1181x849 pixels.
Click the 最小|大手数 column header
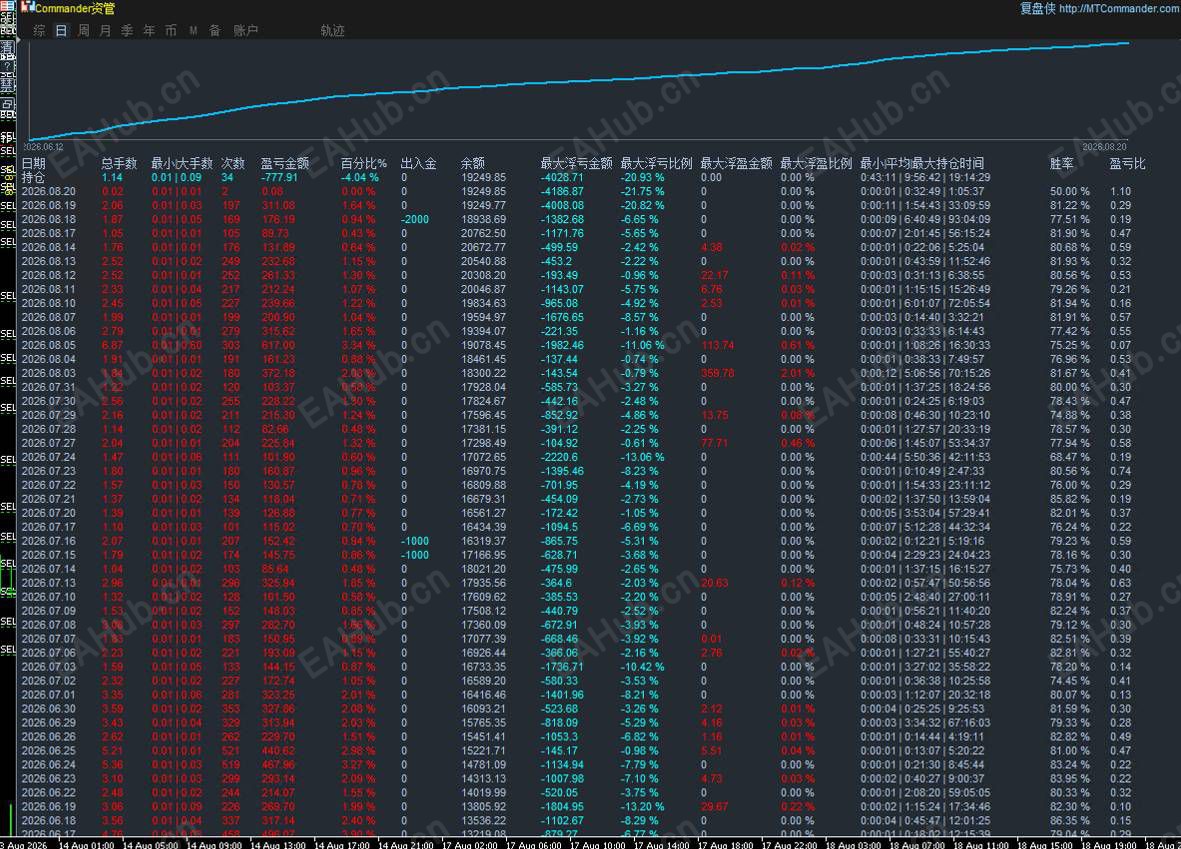point(182,163)
